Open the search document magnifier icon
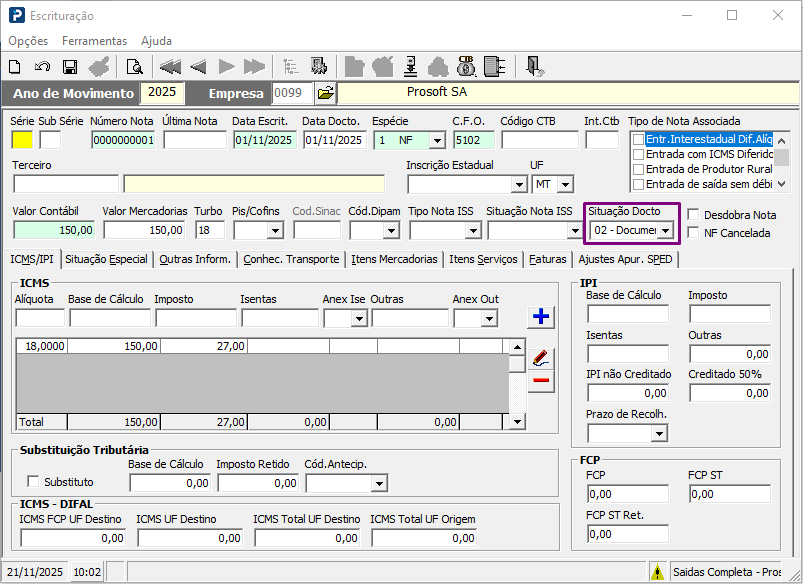Image resolution: width=803 pixels, height=584 pixels. click(x=135, y=67)
